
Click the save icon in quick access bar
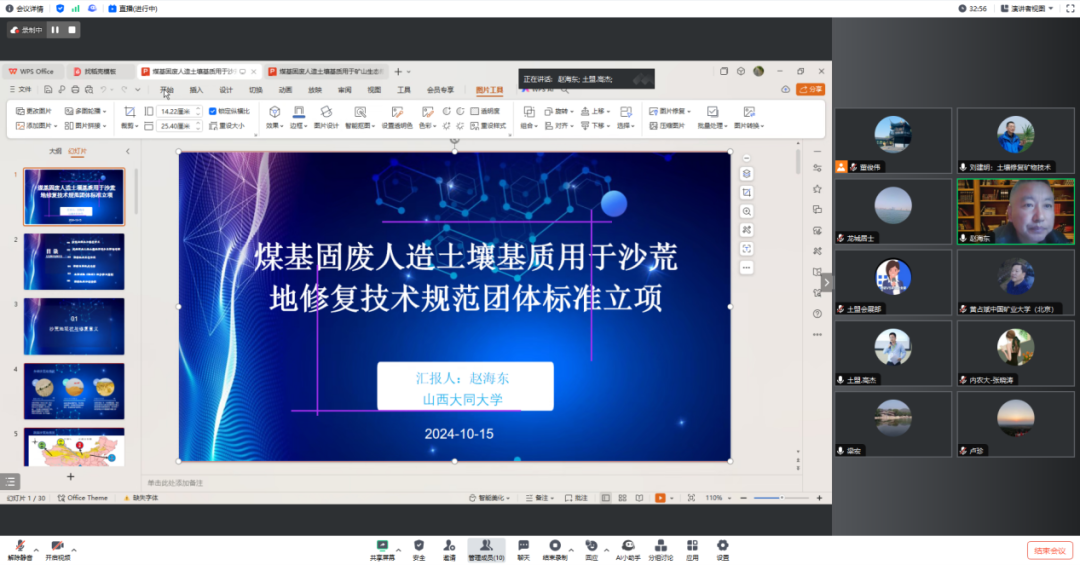pos(48,90)
